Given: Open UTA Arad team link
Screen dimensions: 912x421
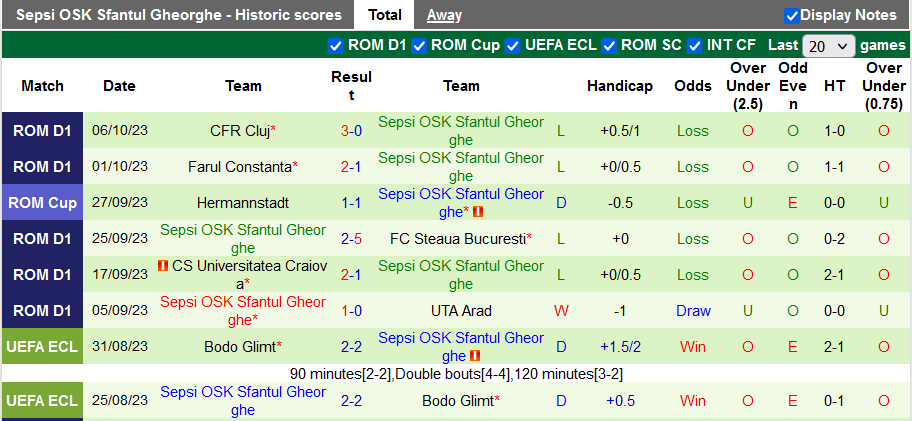Looking at the screenshot, I should coord(461,311).
